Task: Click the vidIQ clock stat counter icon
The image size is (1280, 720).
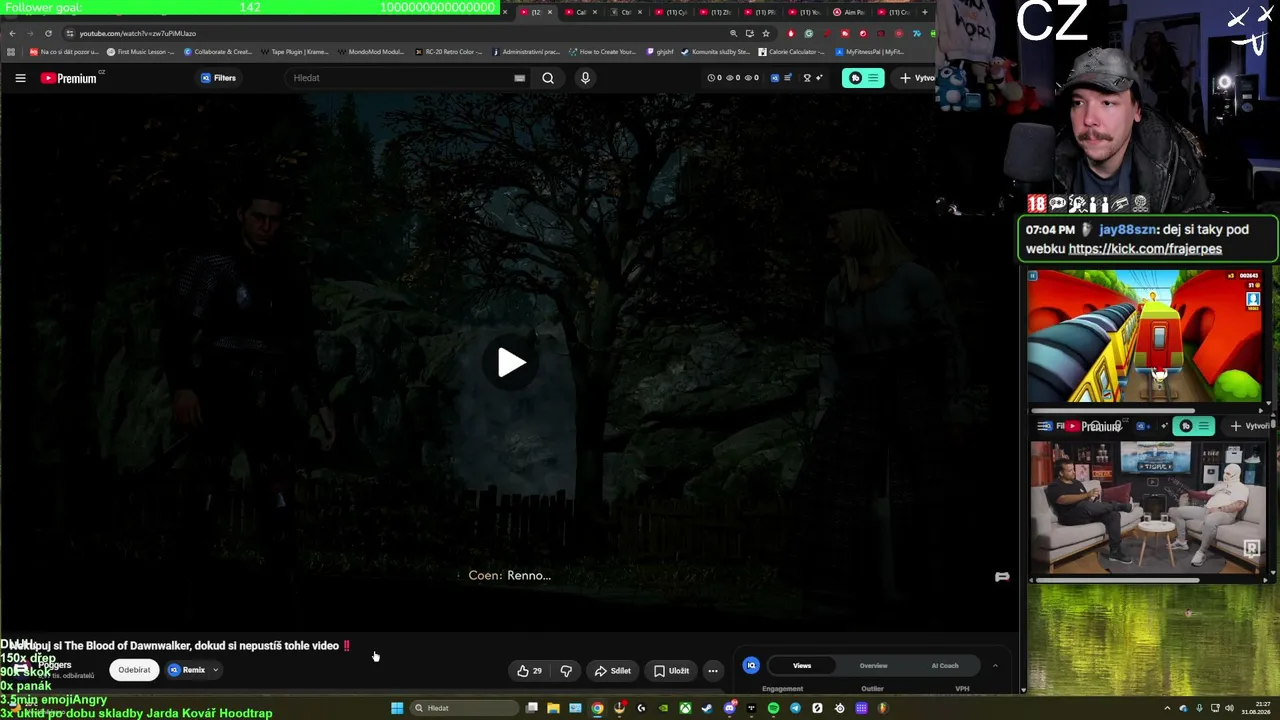Action: 711,78
